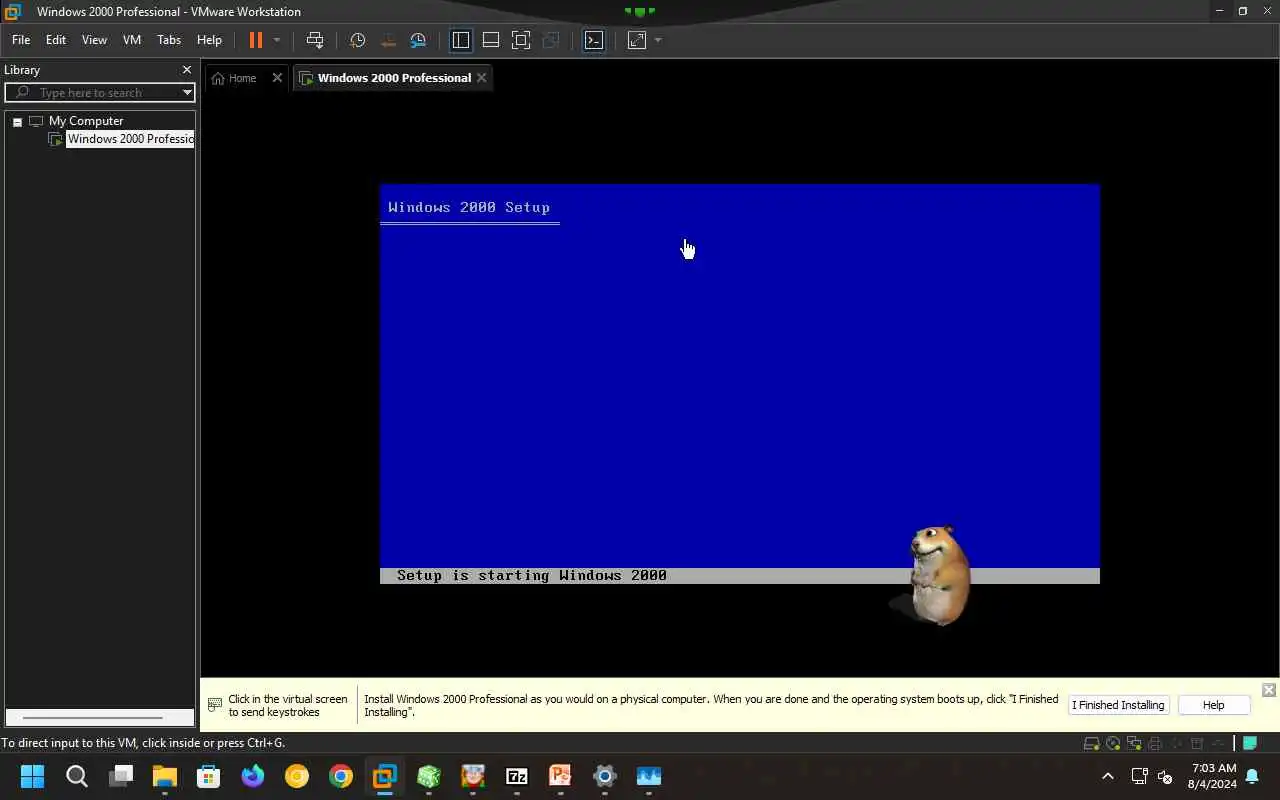Open the Edit menu
The height and width of the screenshot is (800, 1280).
pos(56,40)
